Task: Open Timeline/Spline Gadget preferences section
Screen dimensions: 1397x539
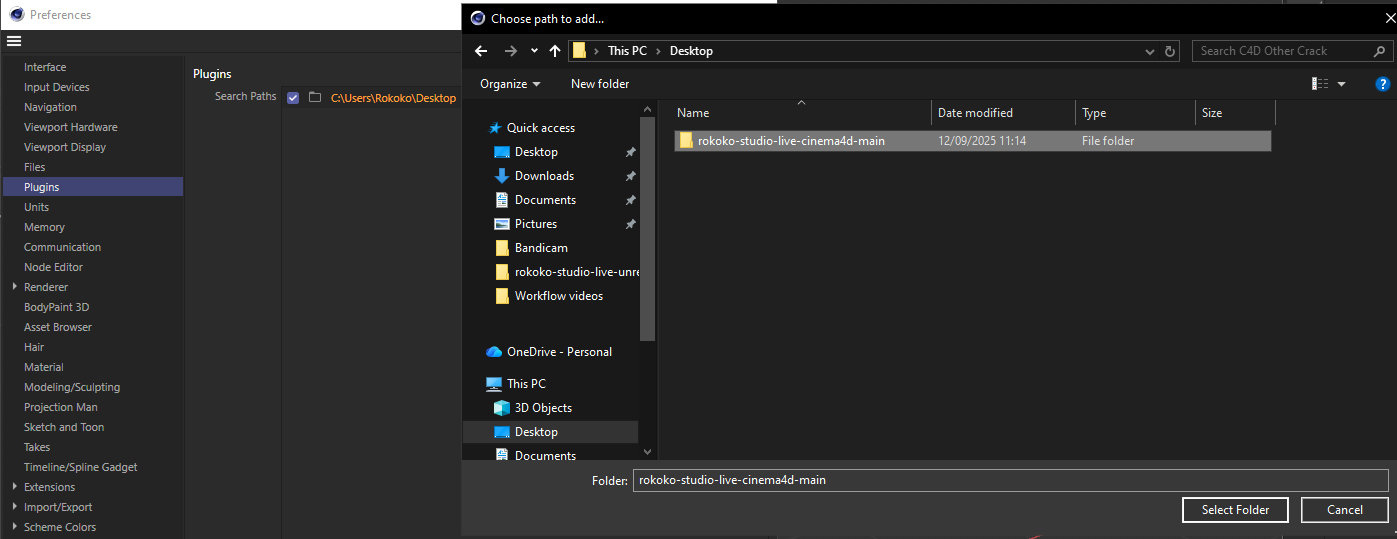Action: [80, 467]
